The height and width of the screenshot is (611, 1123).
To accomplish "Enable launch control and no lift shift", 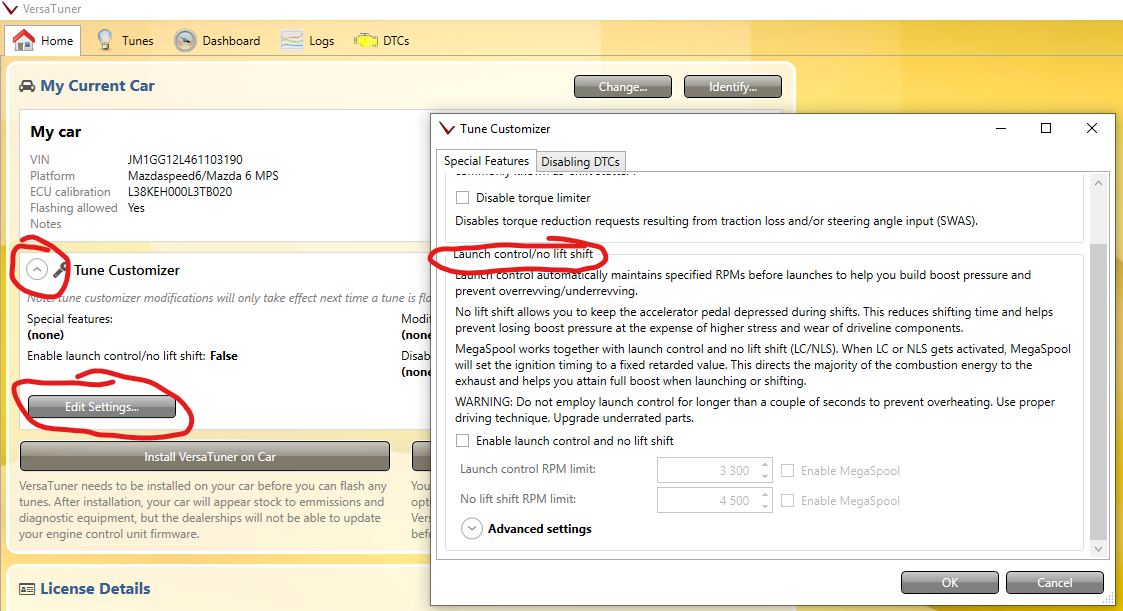I will coord(463,441).
